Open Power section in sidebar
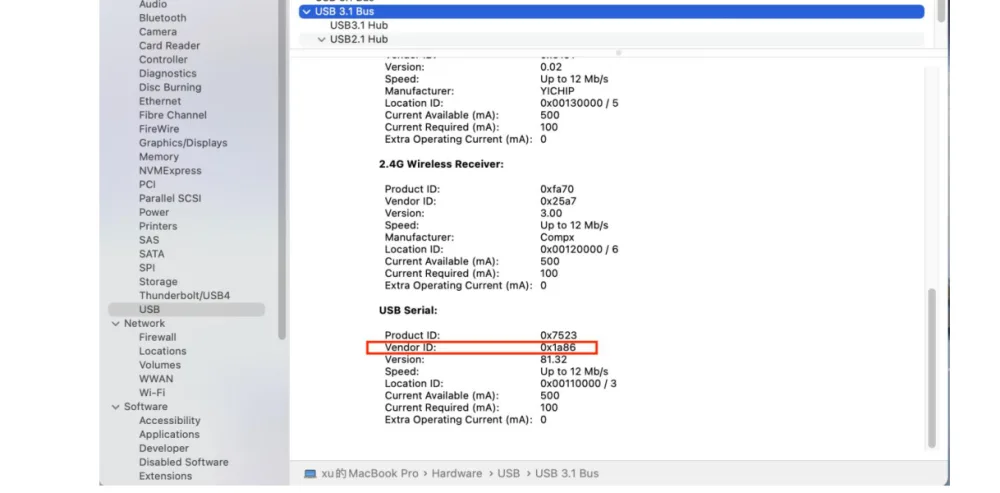Screen dimensions: 1000x493 click(x=154, y=212)
